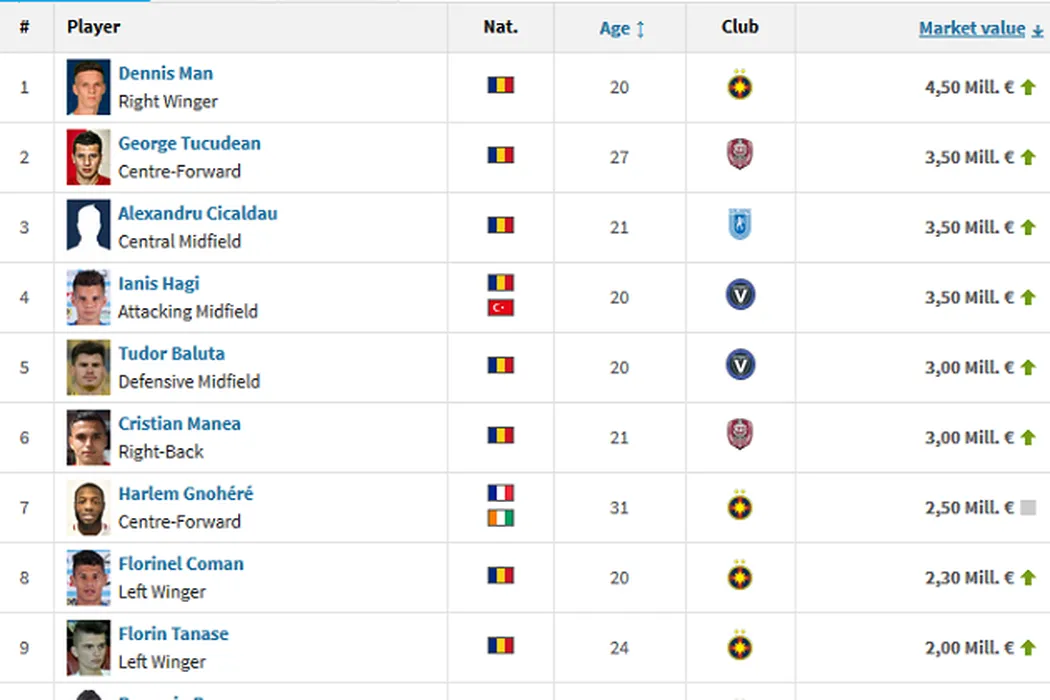Click Cristian Manea's portrait photo

point(88,437)
